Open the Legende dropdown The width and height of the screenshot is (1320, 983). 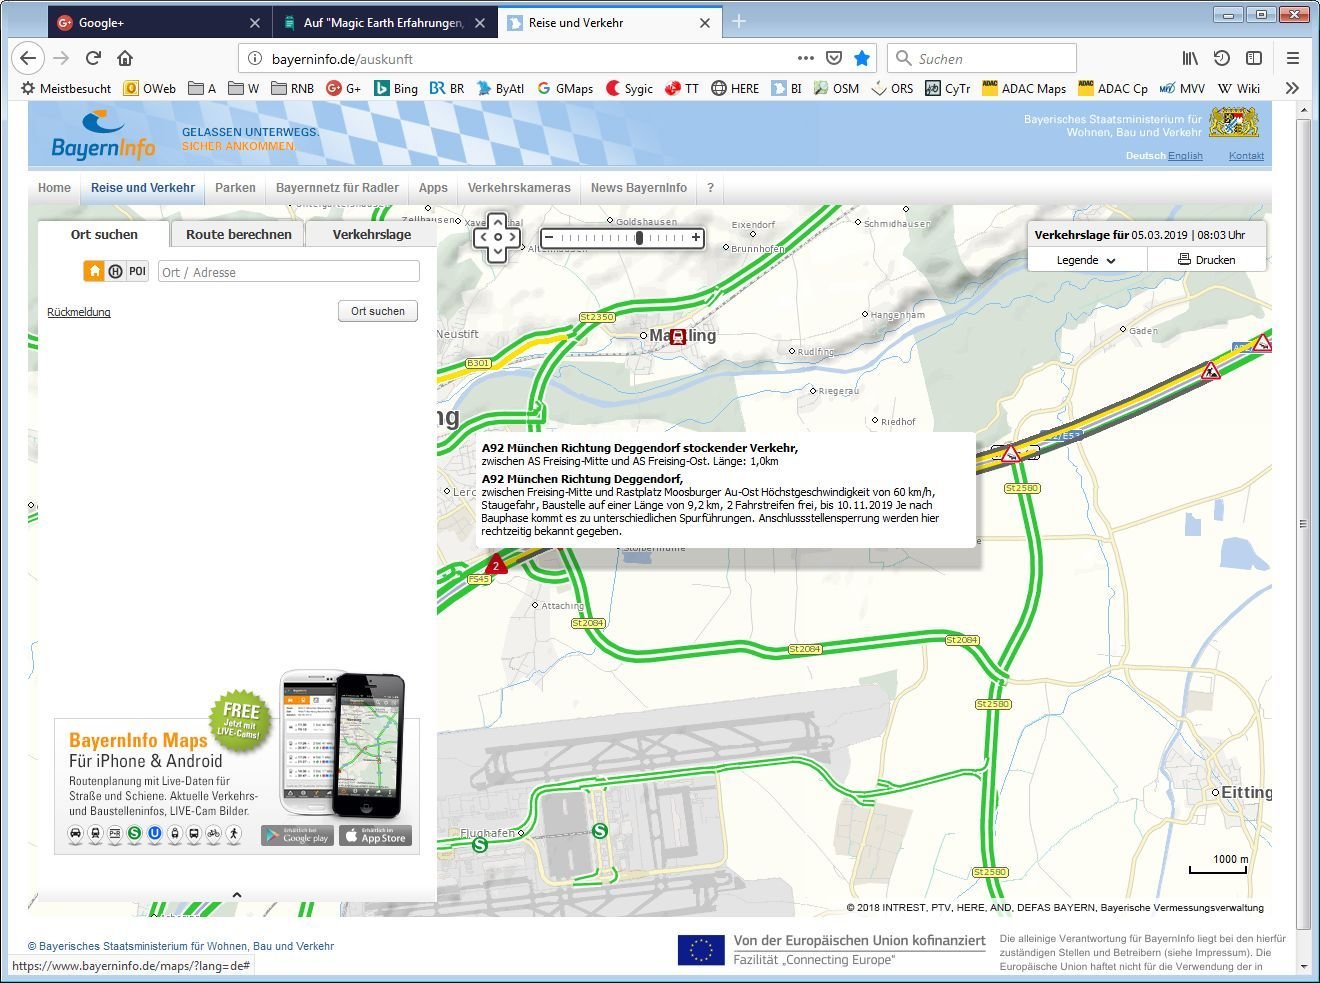pyautogui.click(x=1087, y=260)
